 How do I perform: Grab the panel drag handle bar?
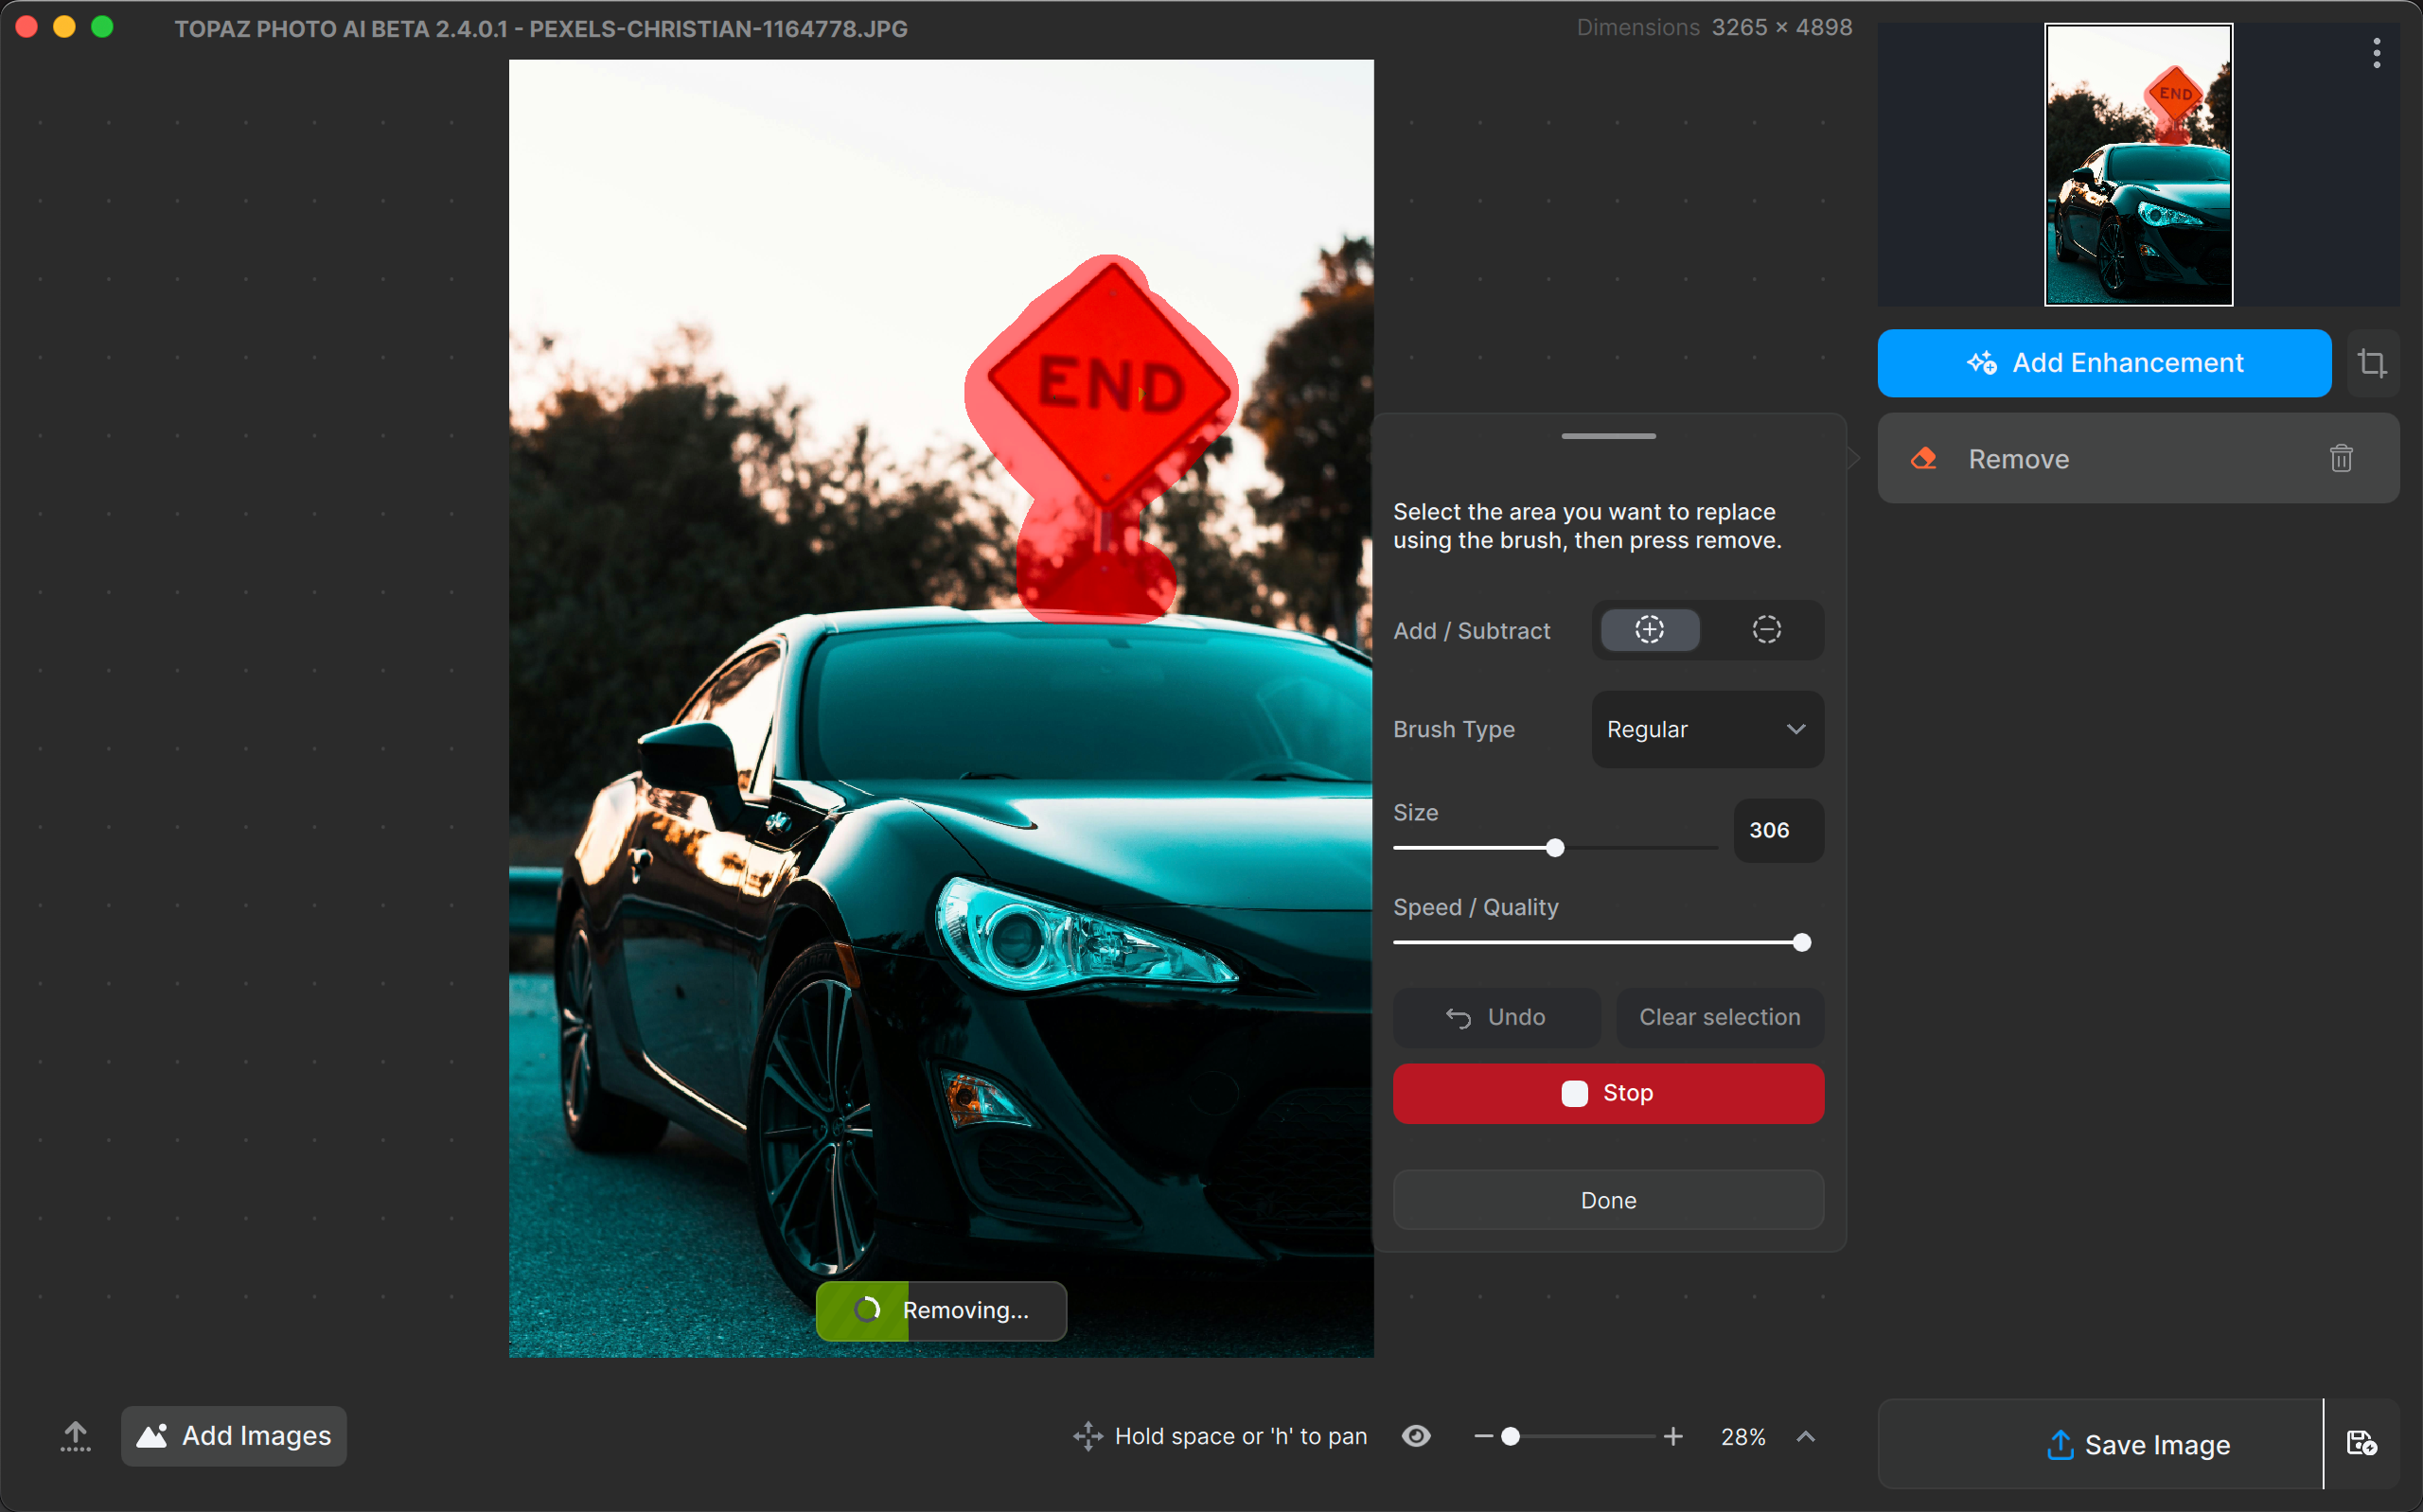coord(1608,436)
